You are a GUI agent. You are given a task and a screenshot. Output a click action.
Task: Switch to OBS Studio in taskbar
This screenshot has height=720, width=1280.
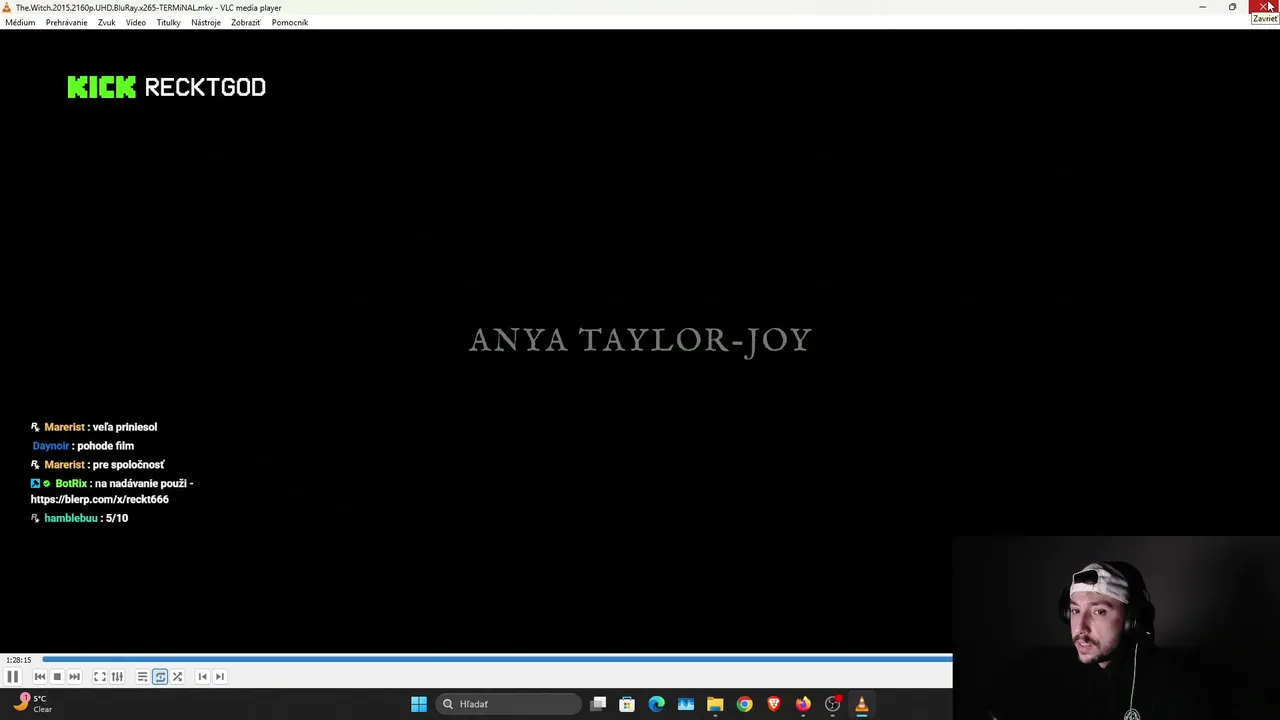(x=832, y=704)
